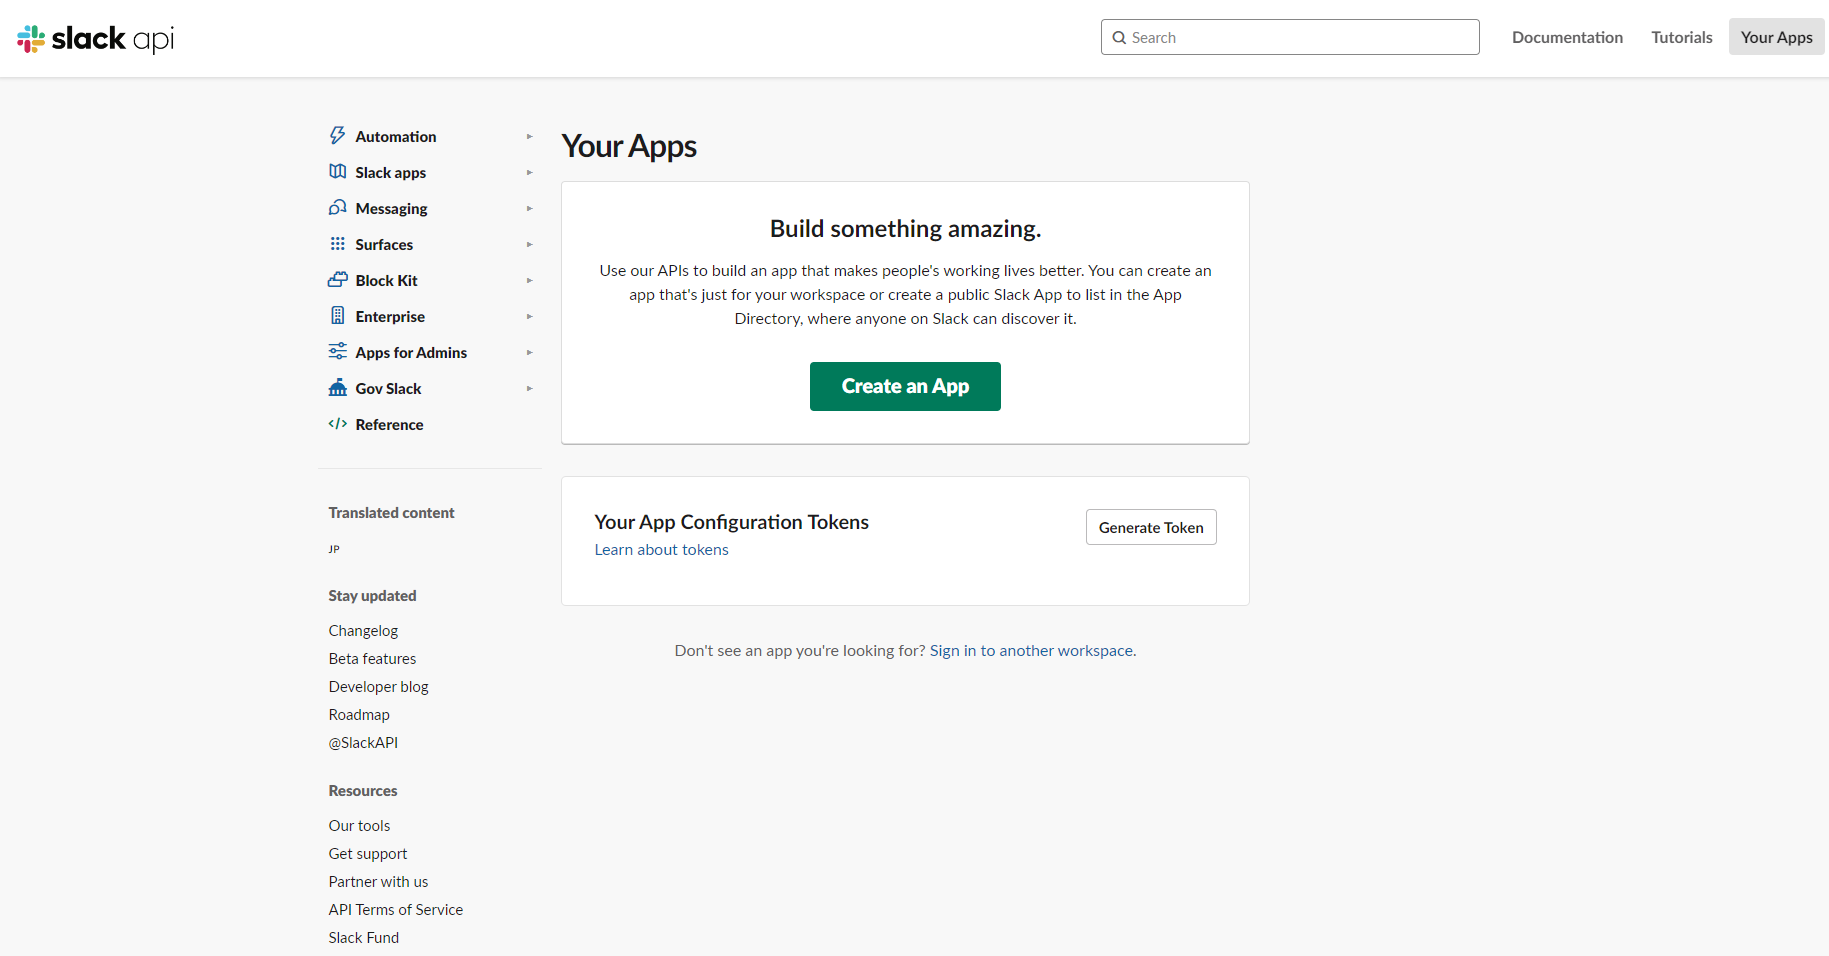The width and height of the screenshot is (1829, 956).
Task: Click the Generate Token button
Action: point(1151,527)
